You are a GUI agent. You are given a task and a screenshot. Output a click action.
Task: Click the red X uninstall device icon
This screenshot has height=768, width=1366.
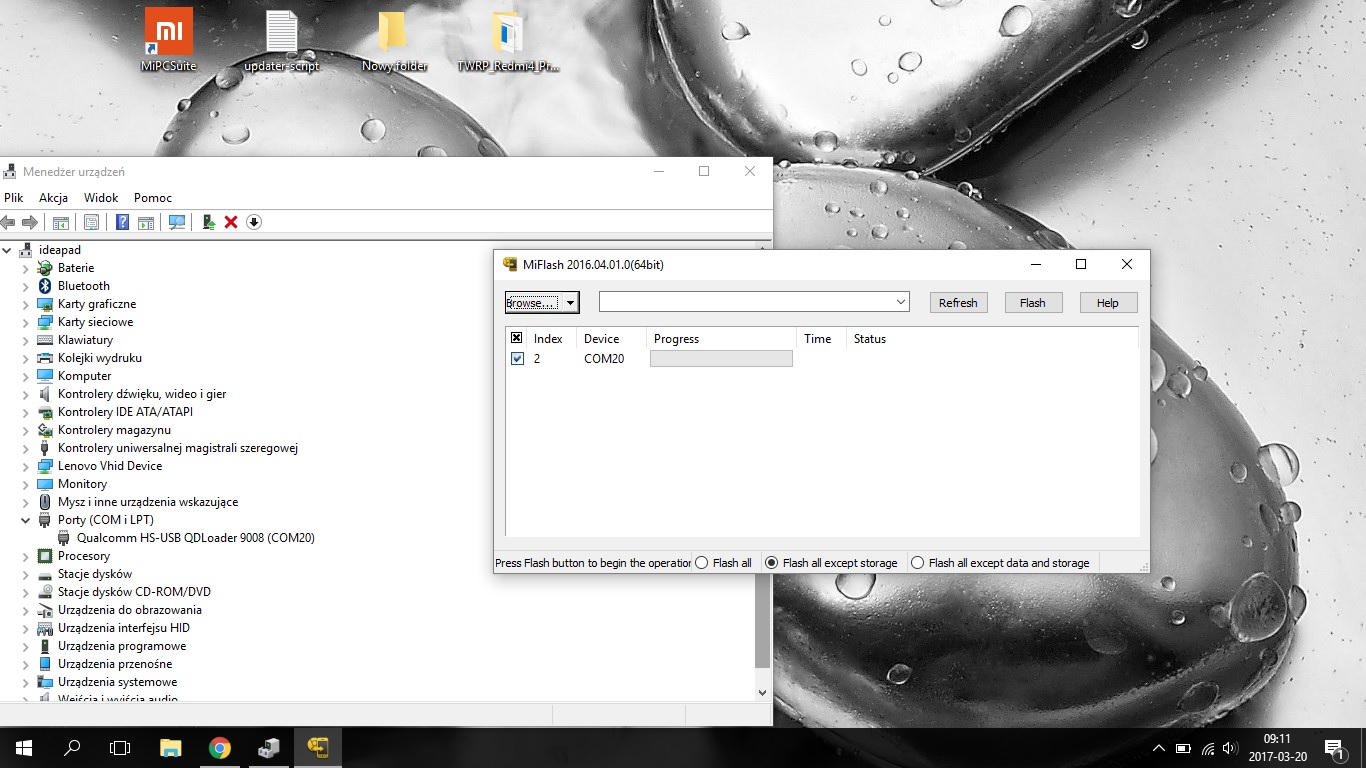click(231, 222)
